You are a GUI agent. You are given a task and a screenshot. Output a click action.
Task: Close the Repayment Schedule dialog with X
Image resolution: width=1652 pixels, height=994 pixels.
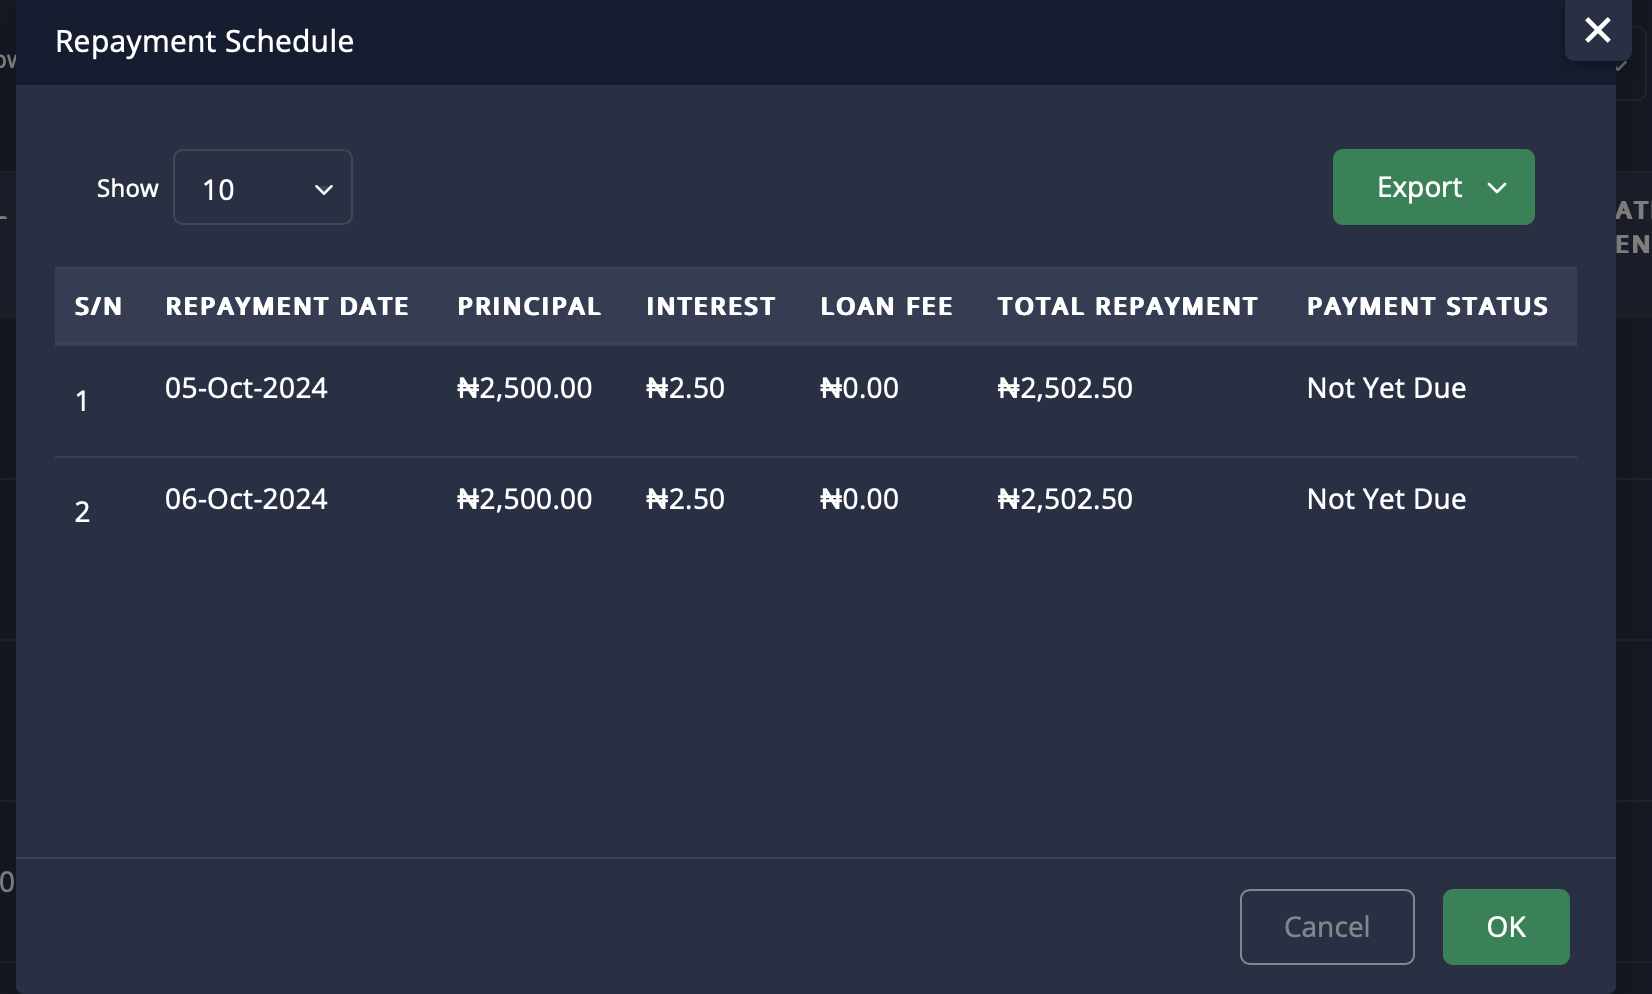click(1597, 30)
